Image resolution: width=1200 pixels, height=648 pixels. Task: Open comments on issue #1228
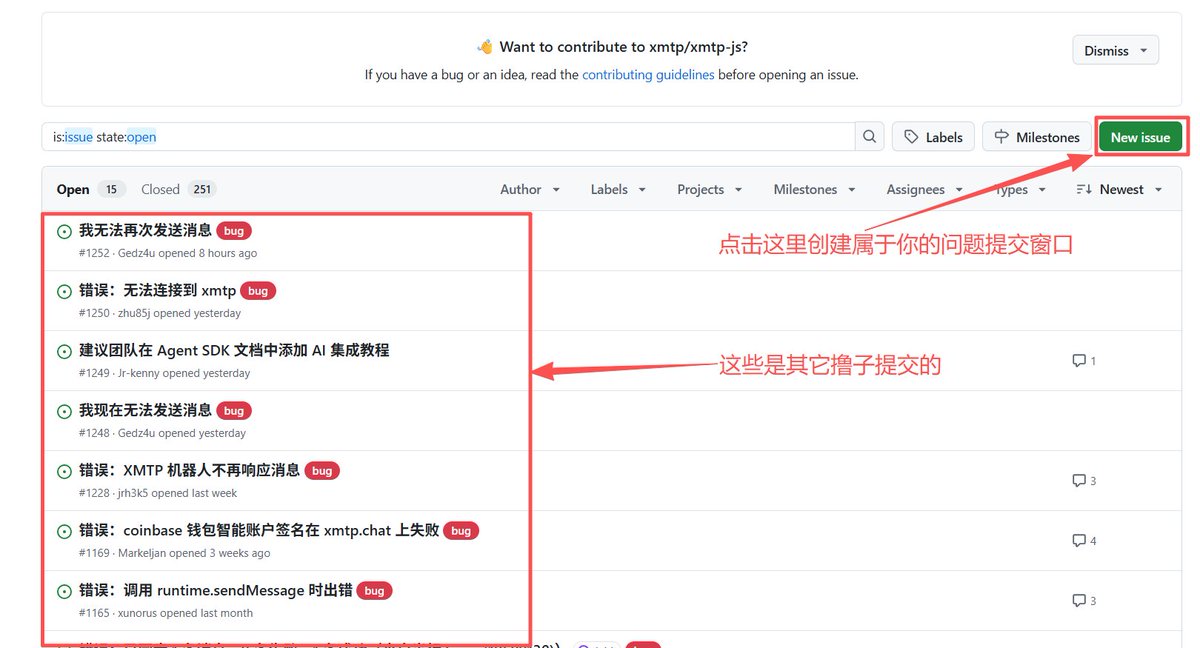click(x=1084, y=480)
